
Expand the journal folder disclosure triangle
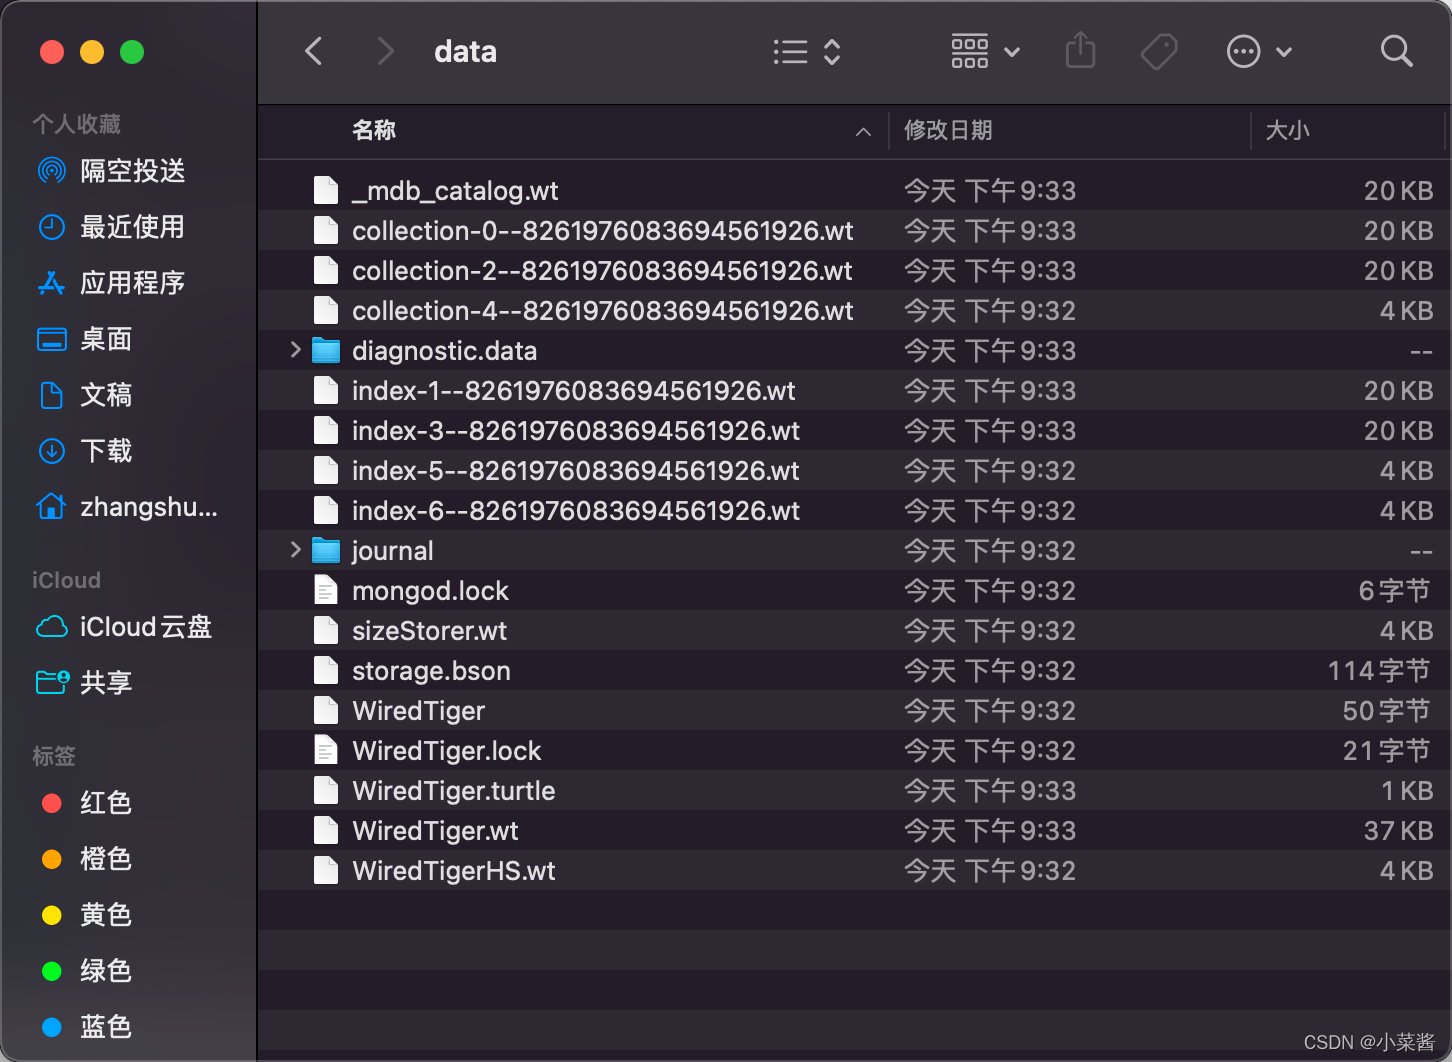pyautogui.click(x=294, y=550)
